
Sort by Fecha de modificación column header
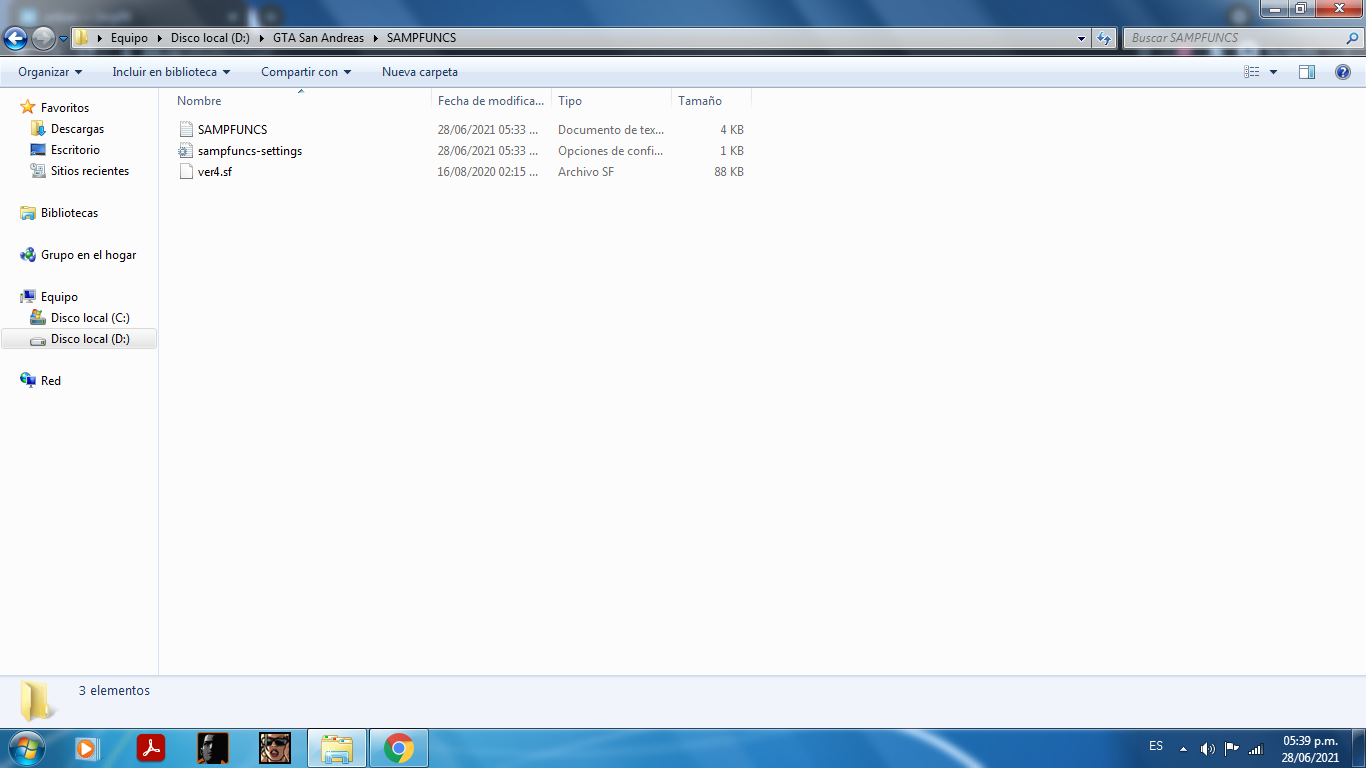[492, 101]
